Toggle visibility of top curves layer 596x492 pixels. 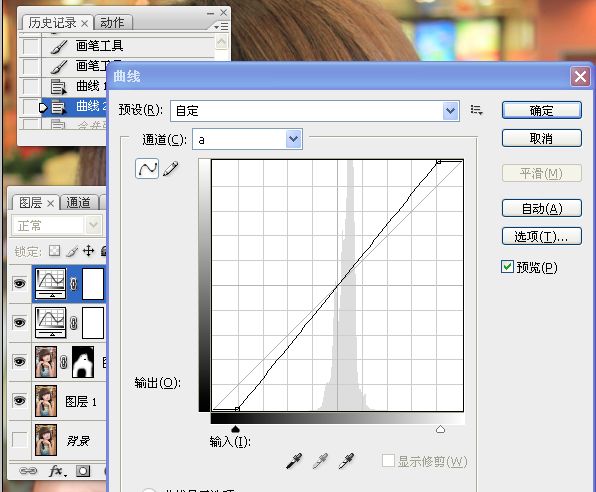(20, 283)
